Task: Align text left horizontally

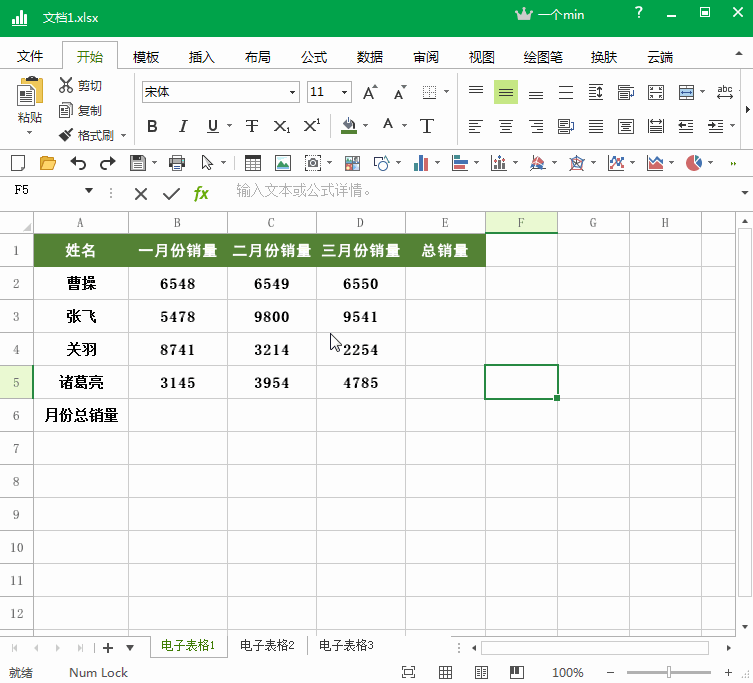Action: [x=475, y=126]
